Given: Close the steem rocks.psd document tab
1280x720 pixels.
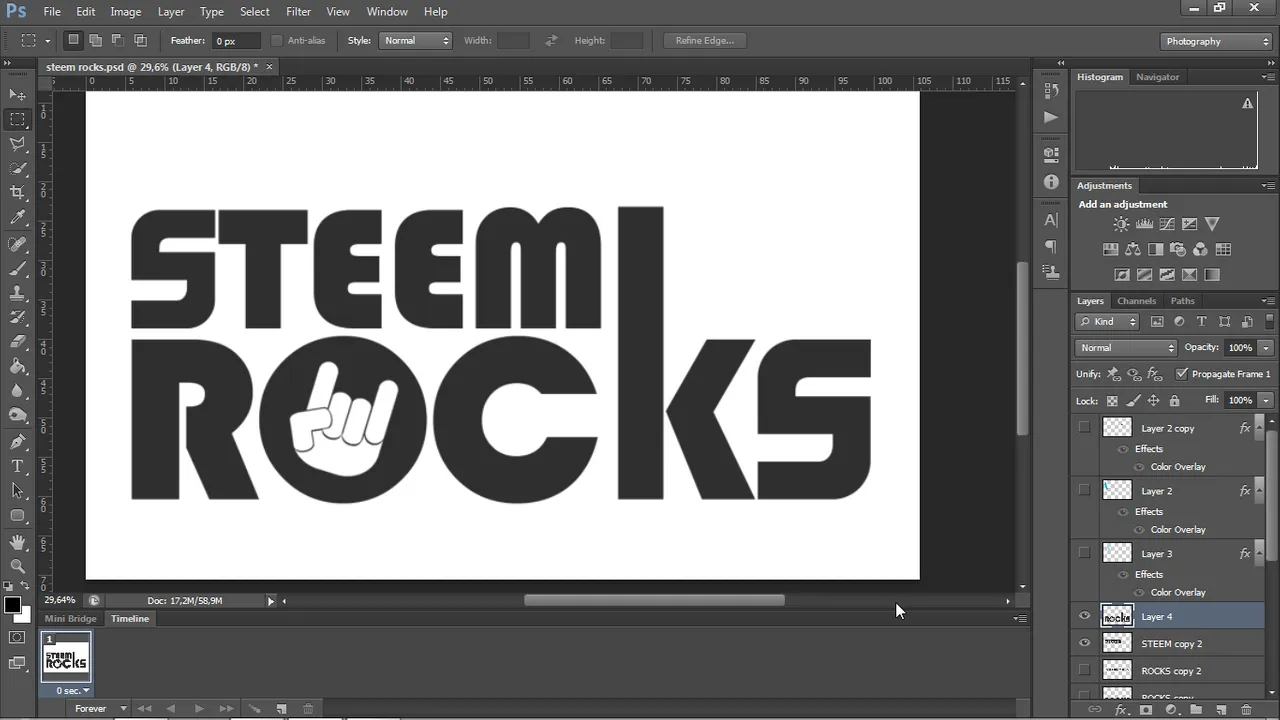Looking at the screenshot, I should click(269, 67).
